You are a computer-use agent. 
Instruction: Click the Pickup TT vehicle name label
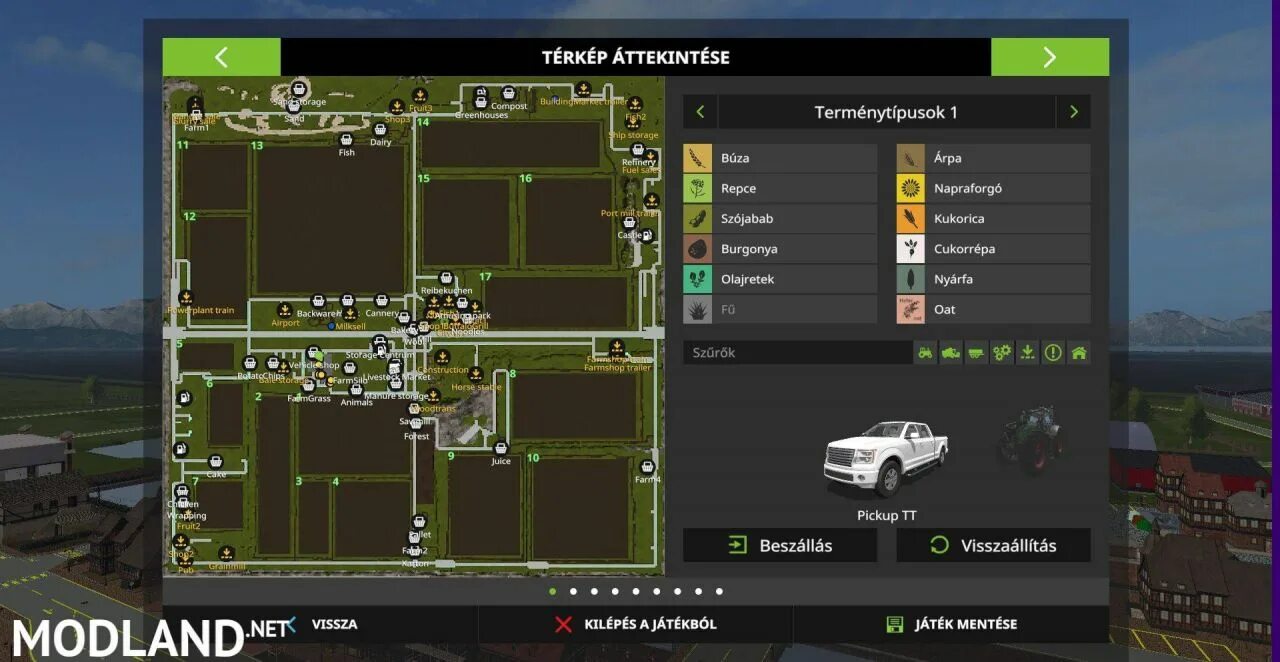pyautogui.click(x=886, y=516)
